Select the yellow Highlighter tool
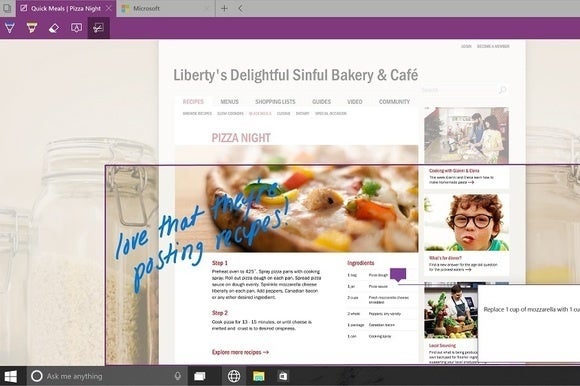580x386 pixels. [32, 28]
